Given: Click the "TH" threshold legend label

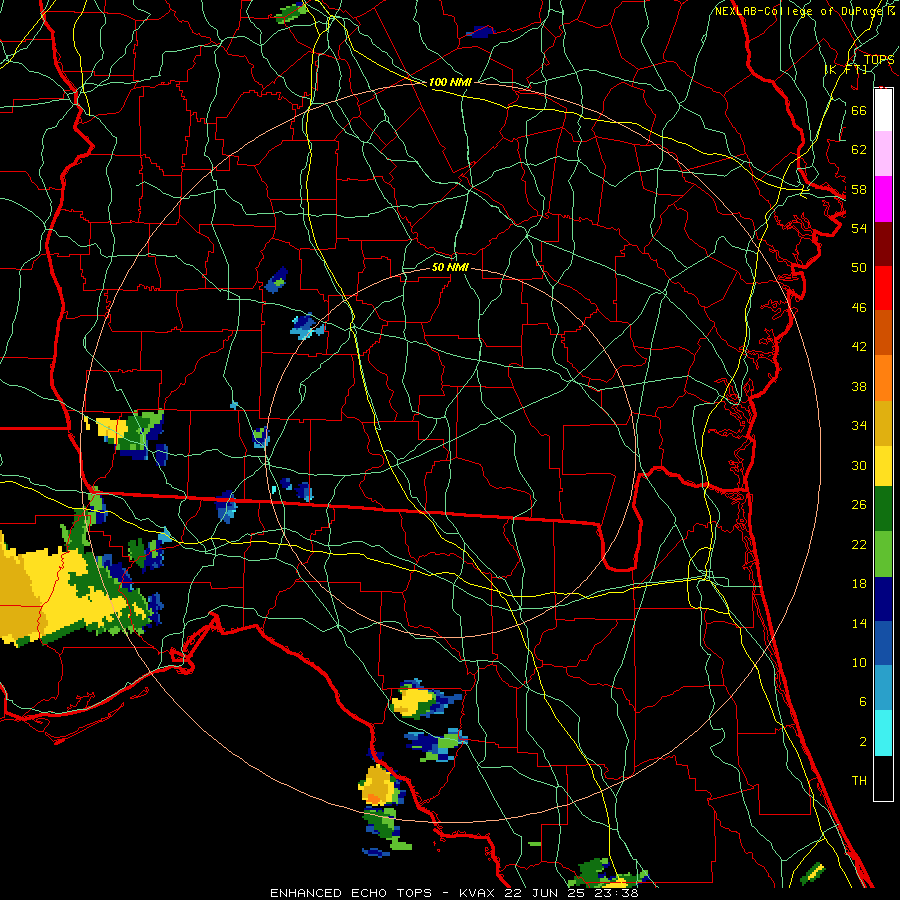Looking at the screenshot, I should 859,781.
